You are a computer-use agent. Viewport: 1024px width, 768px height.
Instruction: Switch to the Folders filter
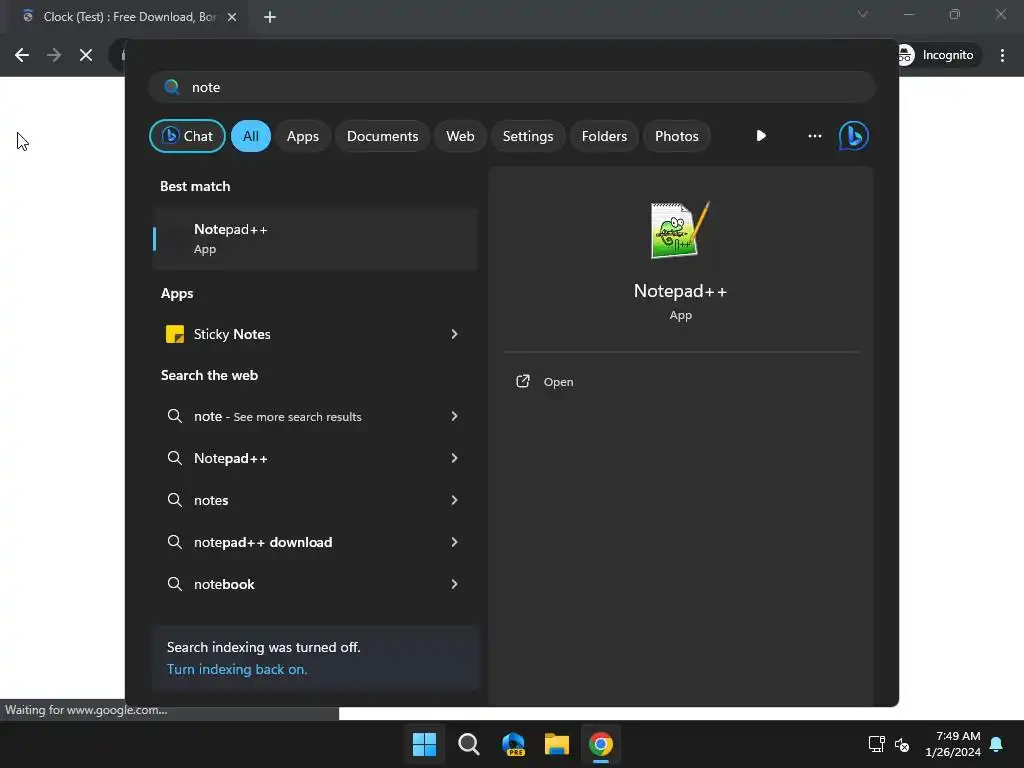(x=604, y=136)
